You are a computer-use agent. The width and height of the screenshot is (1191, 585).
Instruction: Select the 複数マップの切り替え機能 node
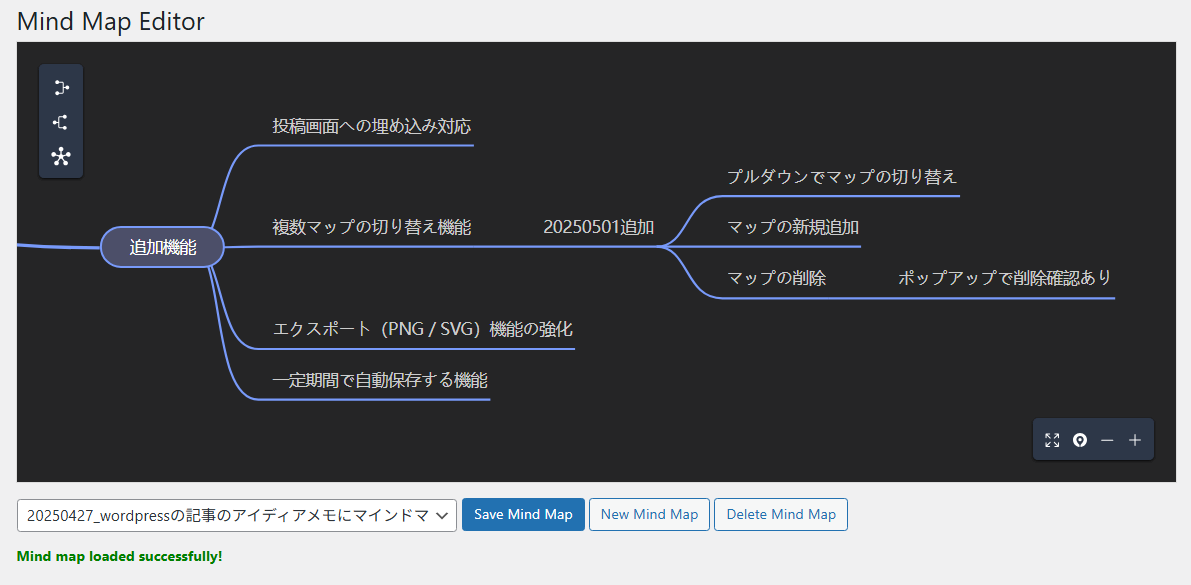point(372,227)
